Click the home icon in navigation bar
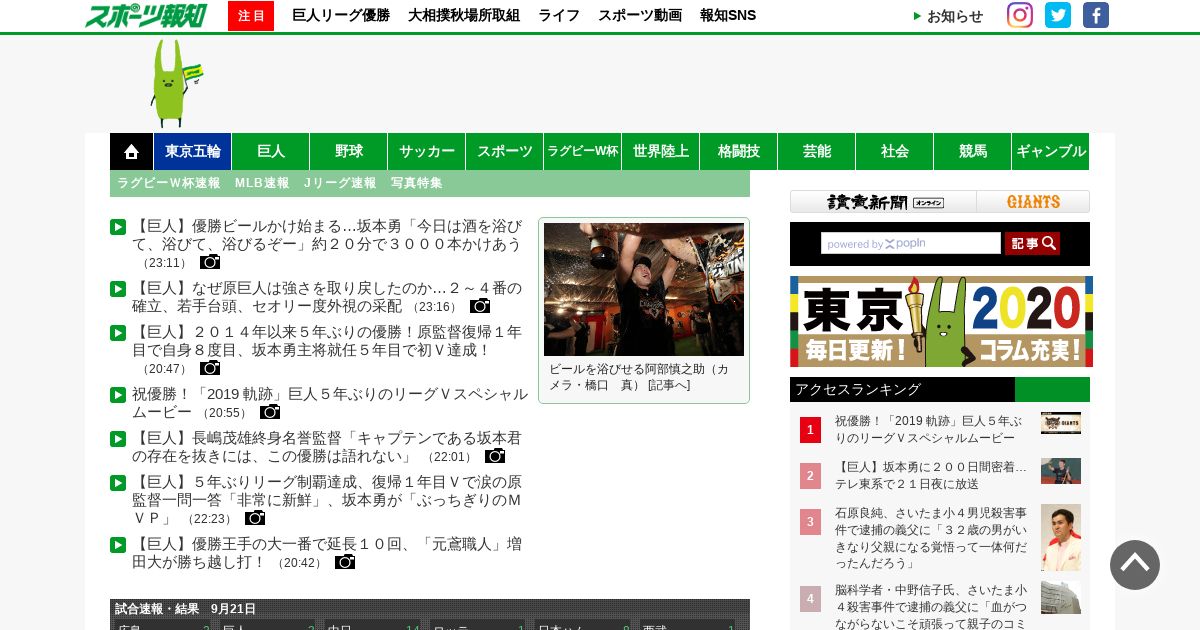This screenshot has width=1200, height=630. coord(131,152)
